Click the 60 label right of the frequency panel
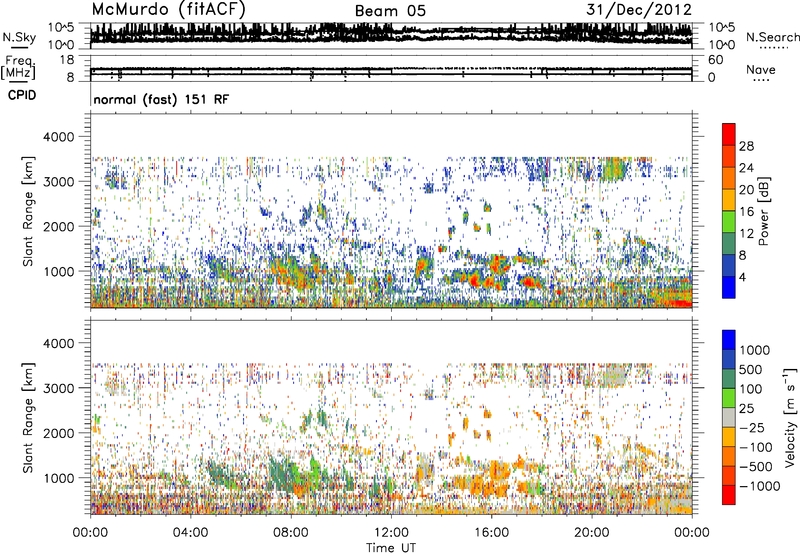800x554 pixels. tap(715, 60)
